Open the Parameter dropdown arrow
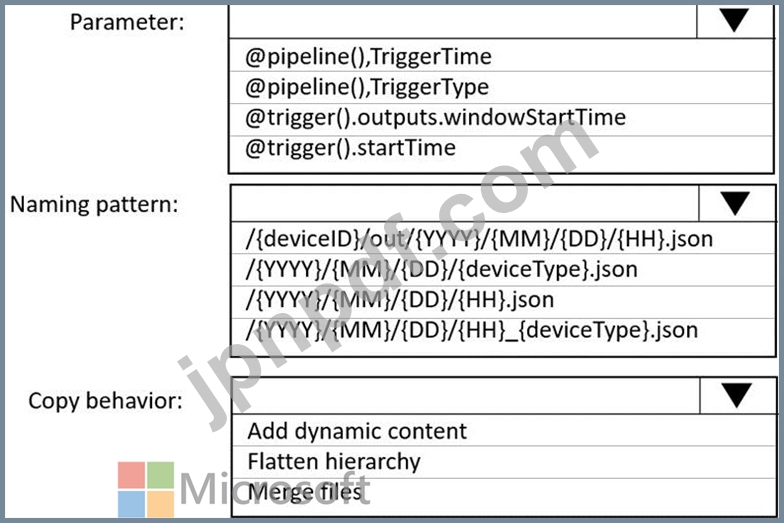784x523 pixels. (x=734, y=20)
